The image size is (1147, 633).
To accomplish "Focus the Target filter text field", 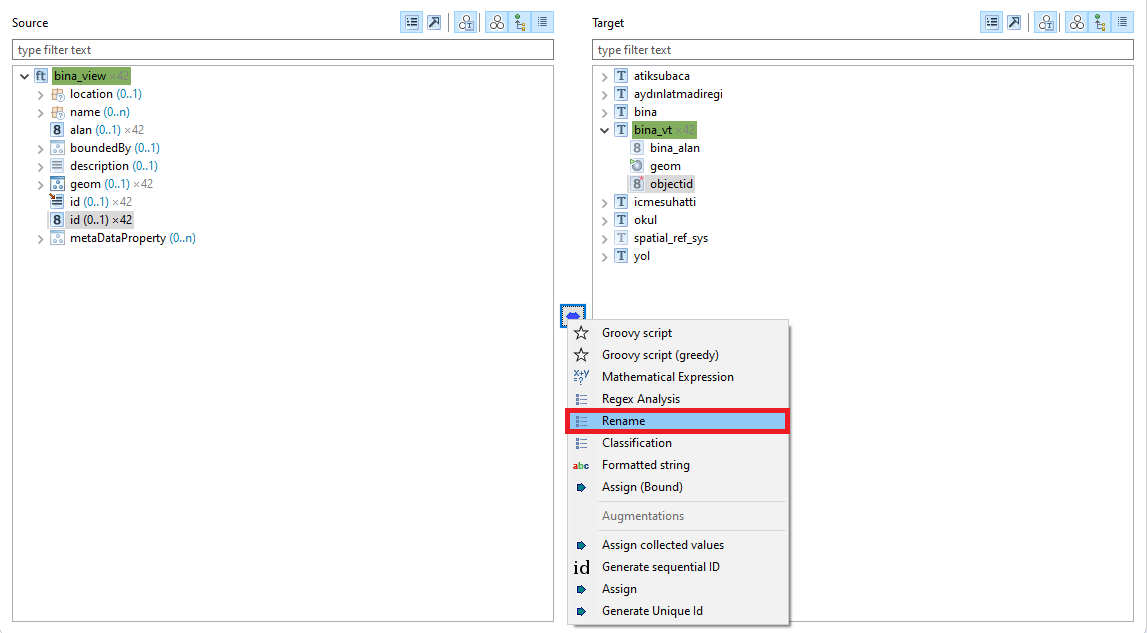I will (x=862, y=50).
